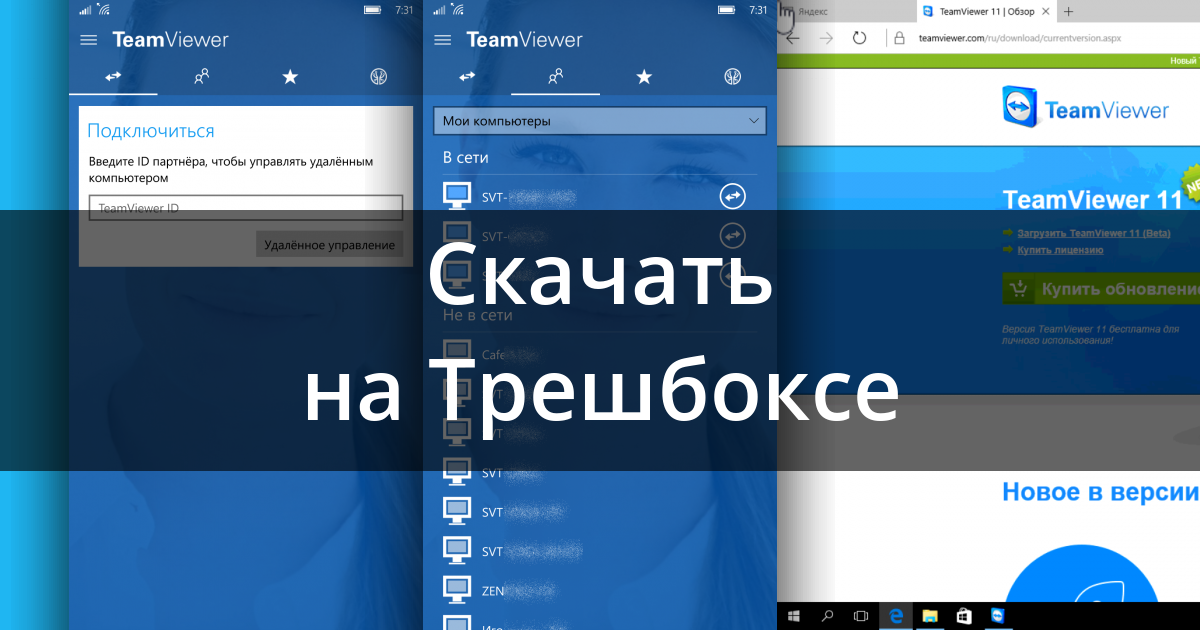This screenshot has width=1200, height=630.
Task: Close the TeamViewer 11 | Обзор tab
Action: [x=1047, y=11]
